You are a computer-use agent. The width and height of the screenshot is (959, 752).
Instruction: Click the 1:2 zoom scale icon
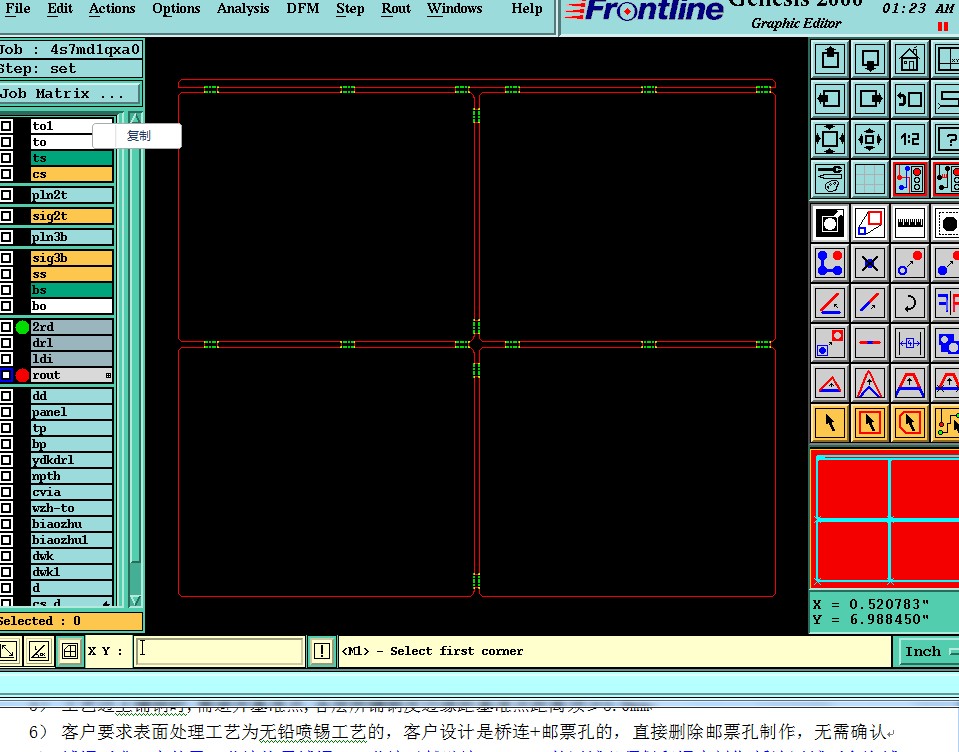pyautogui.click(x=909, y=139)
